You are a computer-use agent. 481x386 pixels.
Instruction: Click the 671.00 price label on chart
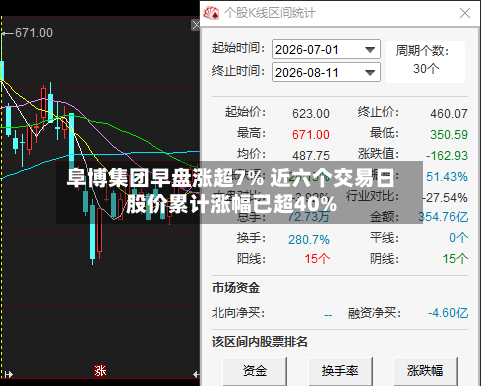(34, 33)
